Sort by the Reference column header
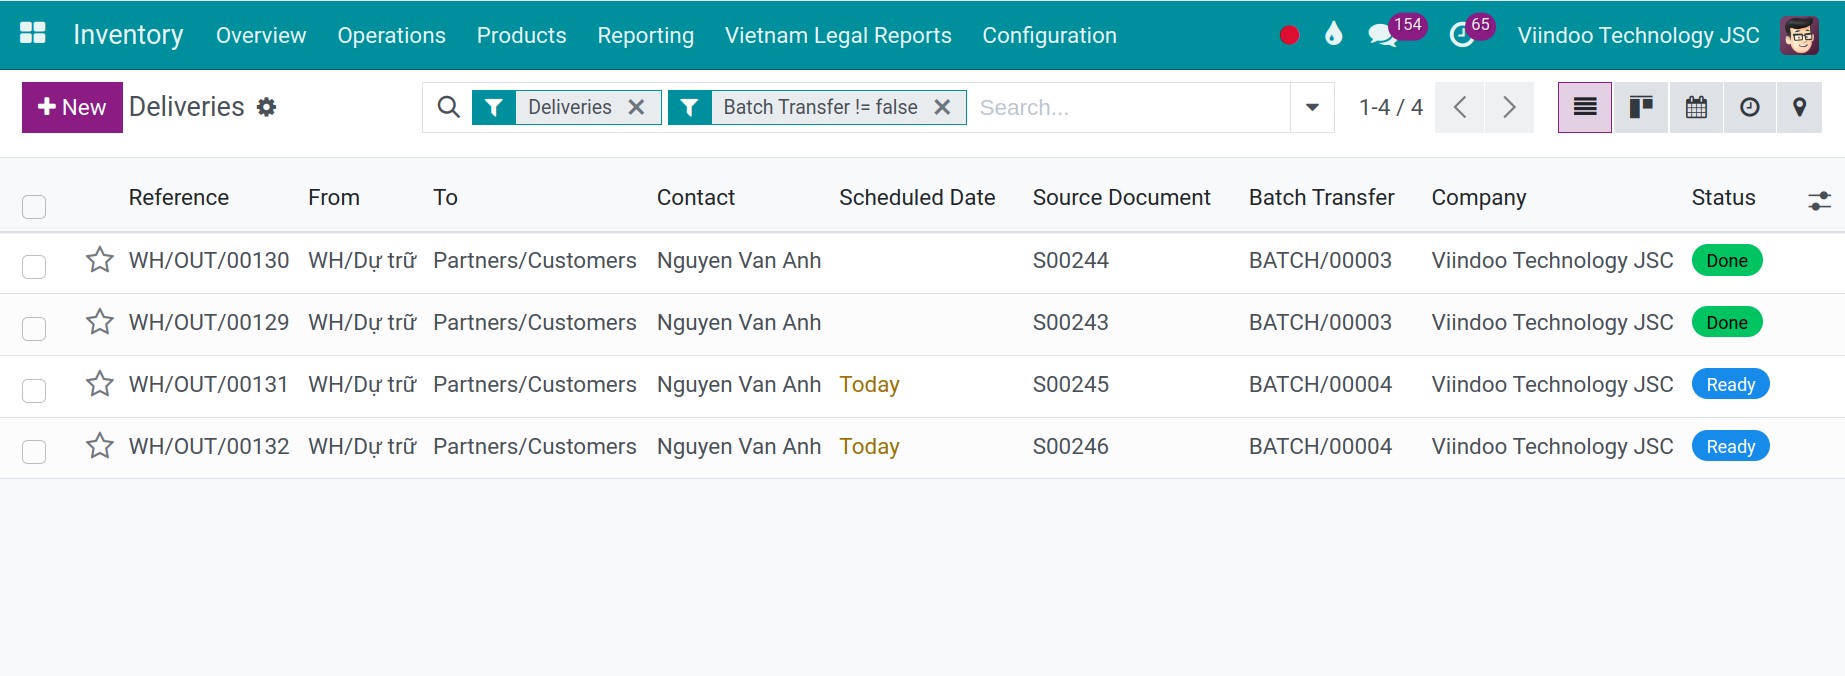This screenshot has width=1845, height=676. tap(179, 197)
